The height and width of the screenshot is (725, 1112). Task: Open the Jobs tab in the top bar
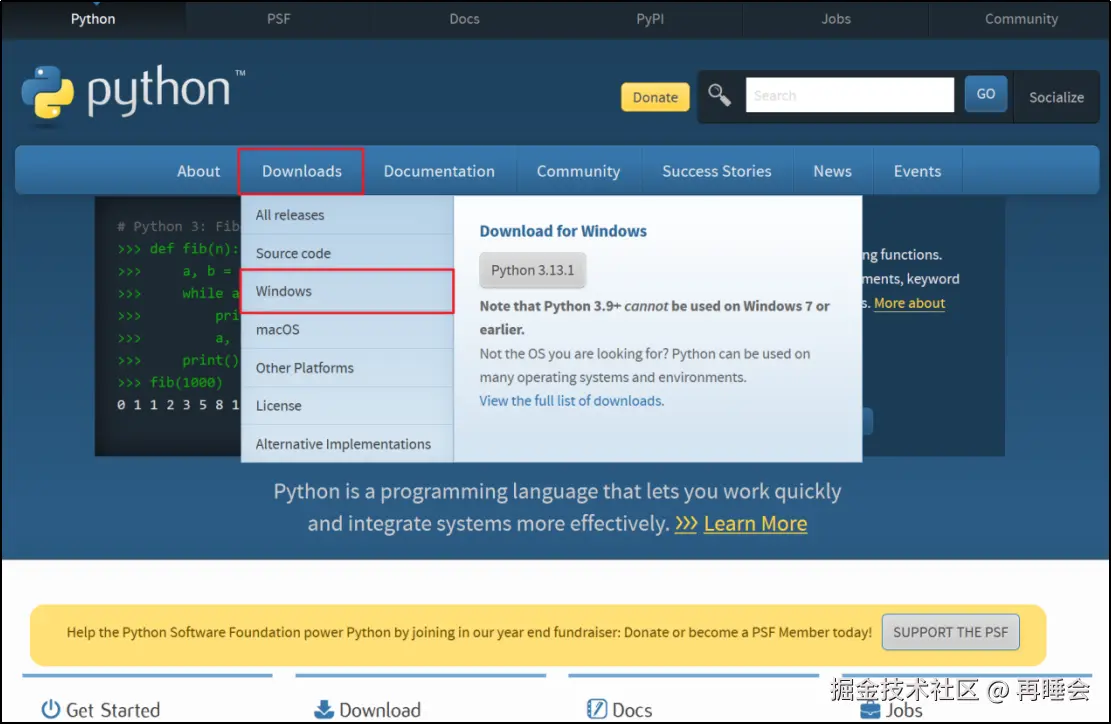click(x=836, y=19)
